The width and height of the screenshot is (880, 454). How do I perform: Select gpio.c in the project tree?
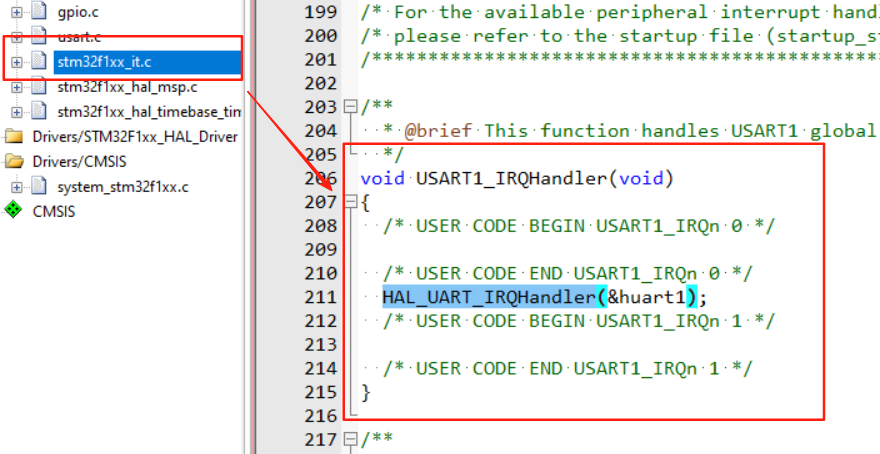click(x=78, y=11)
